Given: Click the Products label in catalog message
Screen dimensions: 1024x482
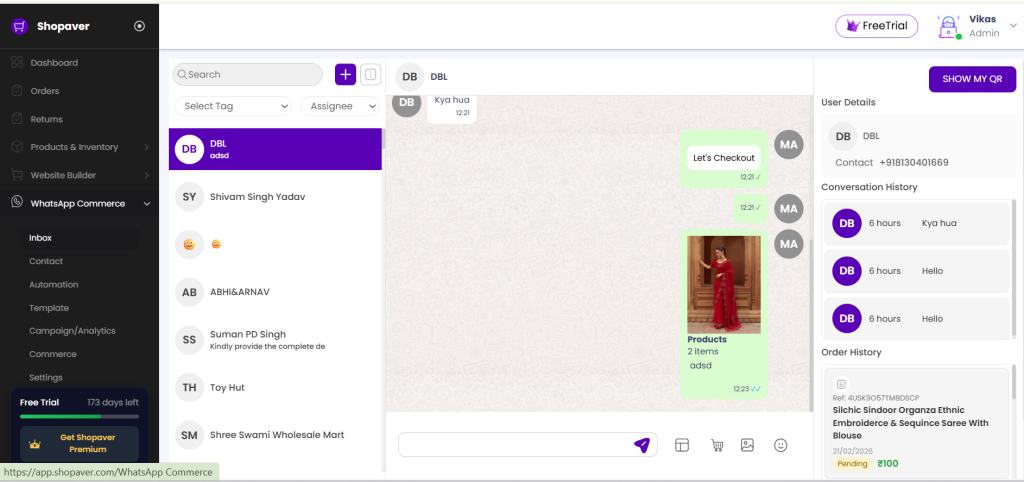Looking at the screenshot, I should [707, 340].
